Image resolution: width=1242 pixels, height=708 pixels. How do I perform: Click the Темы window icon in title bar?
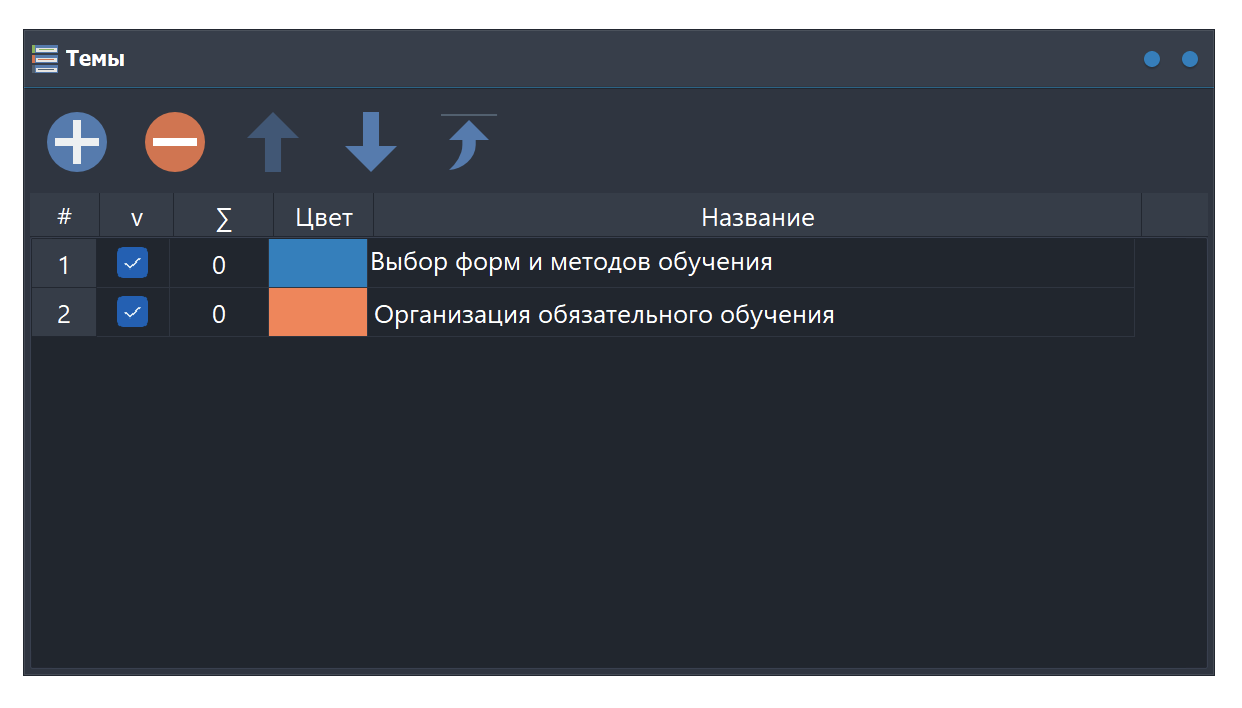pos(45,59)
